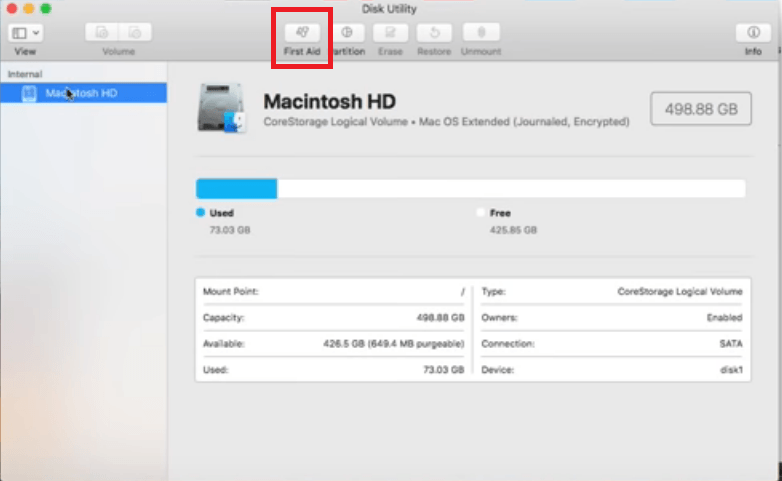Click the Macintosh HD volume title
Image resolution: width=782 pixels, height=481 pixels.
pyautogui.click(x=329, y=102)
